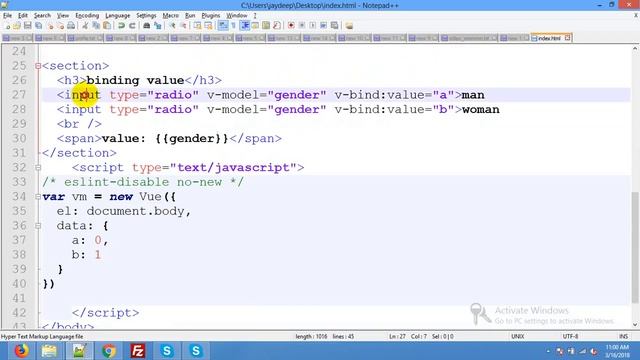
Task: Create a new document with the New icon
Action: [x=7, y=26]
